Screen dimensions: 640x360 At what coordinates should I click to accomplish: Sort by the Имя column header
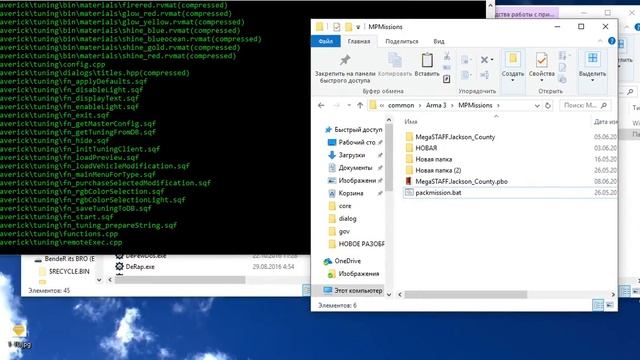pos(411,122)
